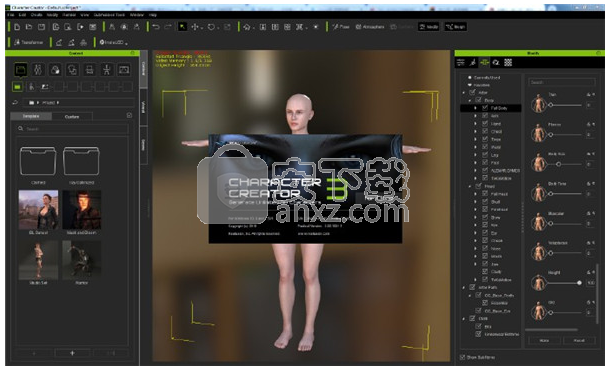Select the Warrior template thumbnail
The image size is (611, 371).
[81, 260]
